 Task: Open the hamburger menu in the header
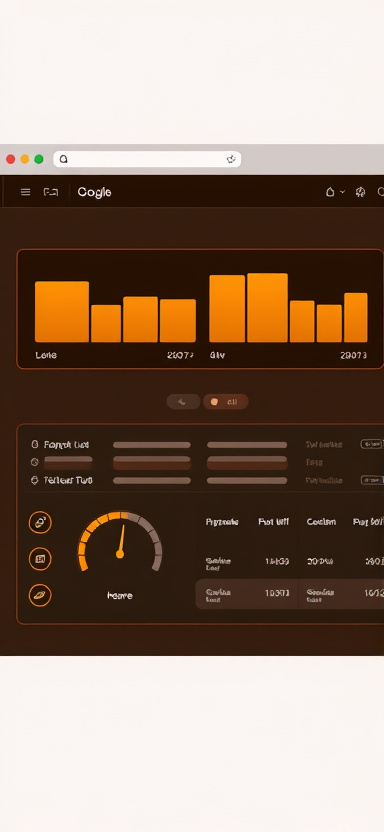[x=25, y=192]
